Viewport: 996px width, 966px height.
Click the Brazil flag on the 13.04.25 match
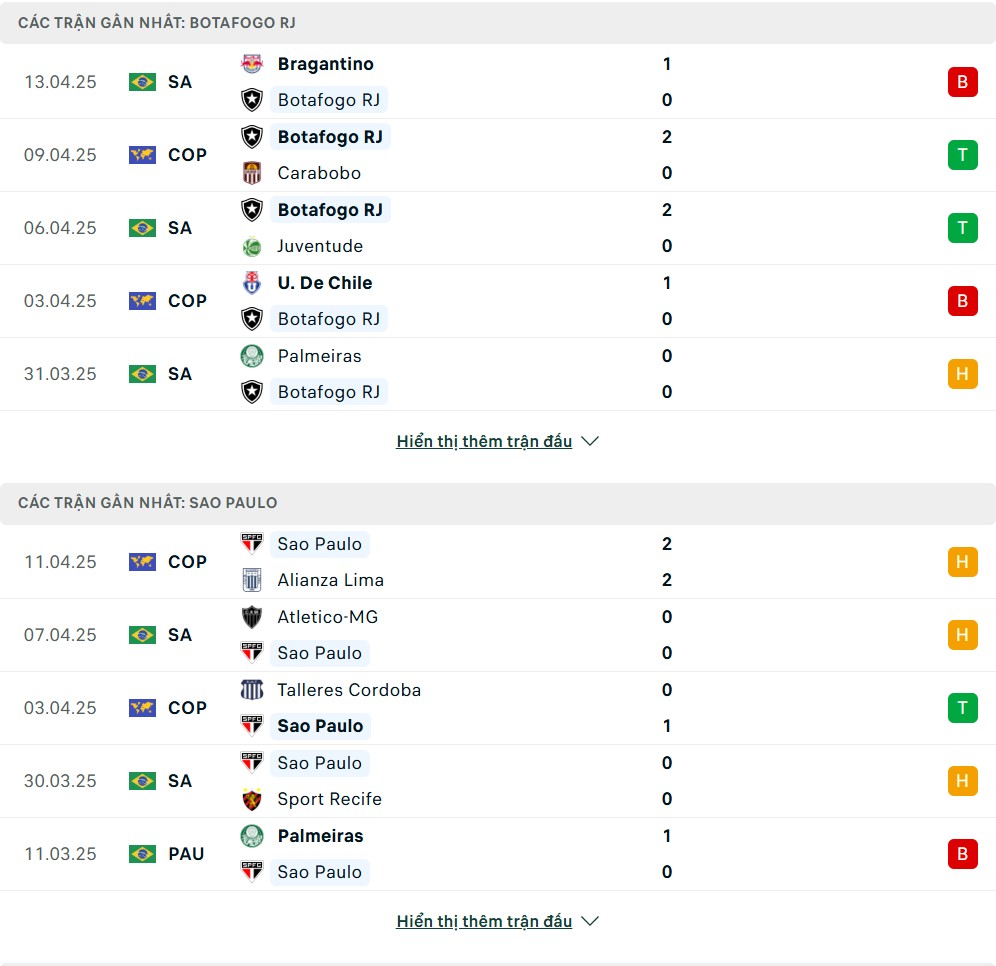(x=142, y=82)
